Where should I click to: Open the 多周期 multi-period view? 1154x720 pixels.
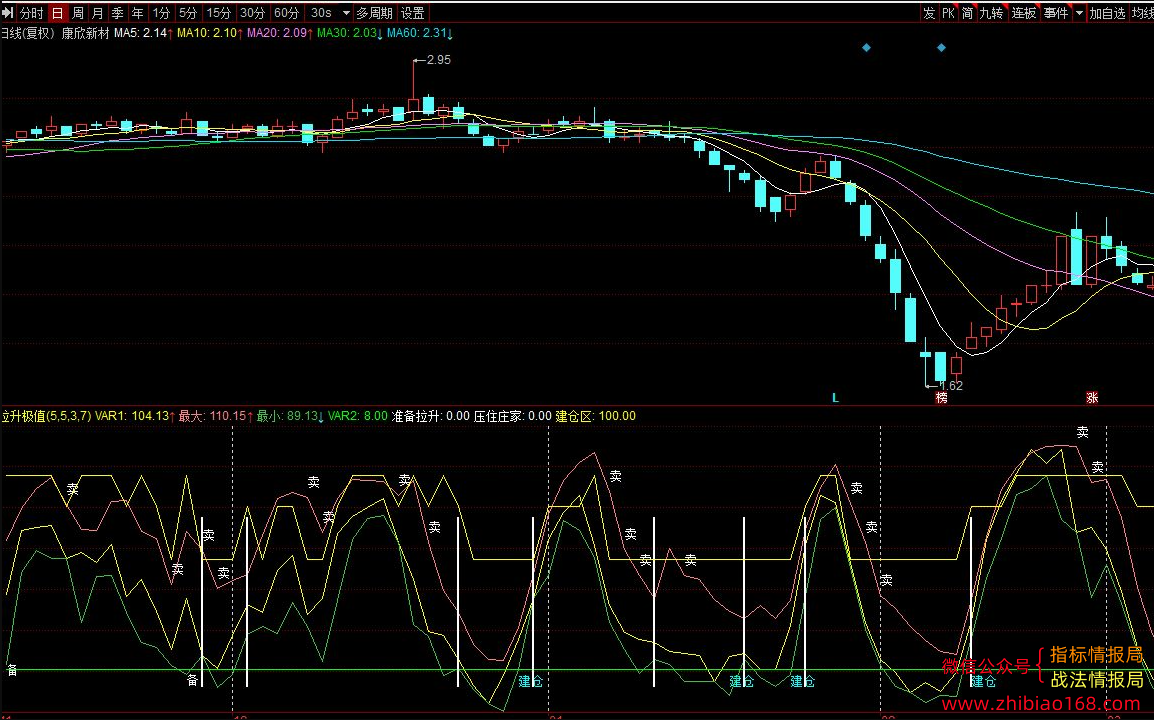(374, 13)
